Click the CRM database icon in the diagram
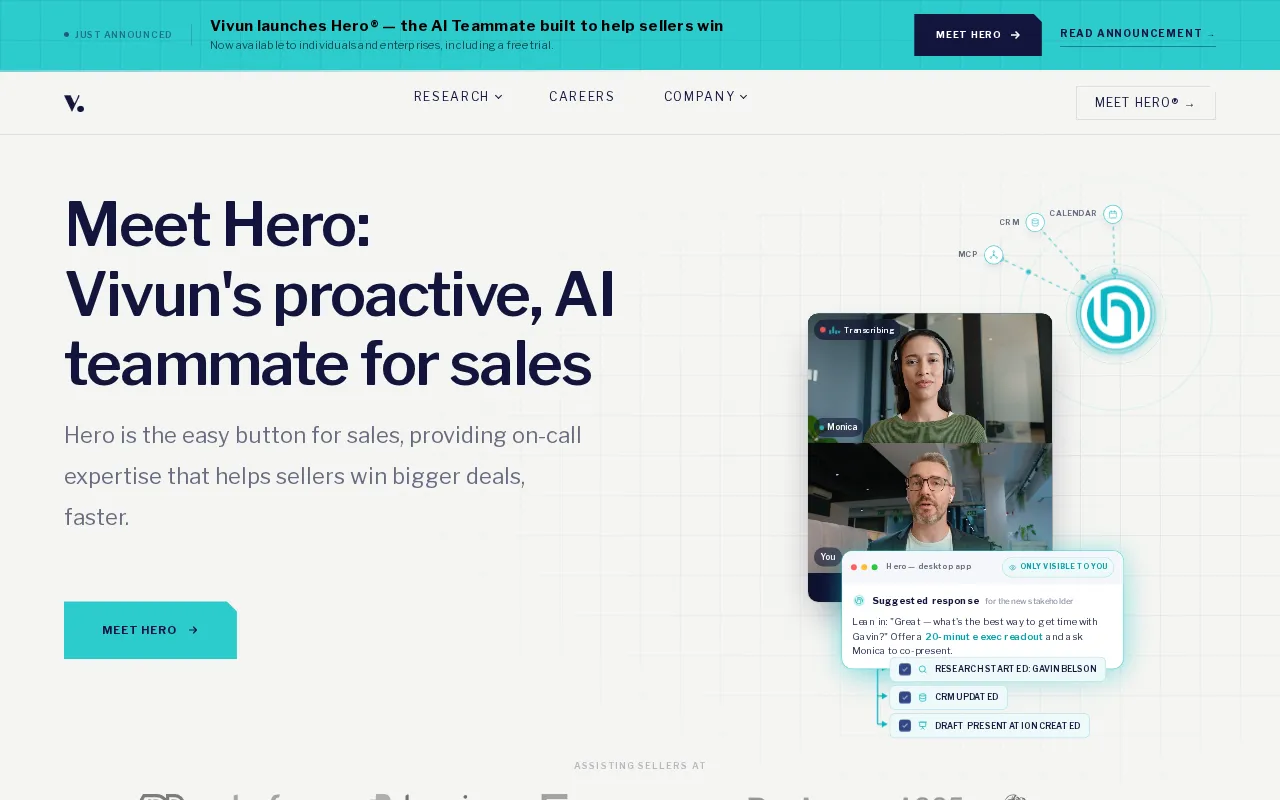This screenshot has width=1280, height=800. [x=1035, y=222]
